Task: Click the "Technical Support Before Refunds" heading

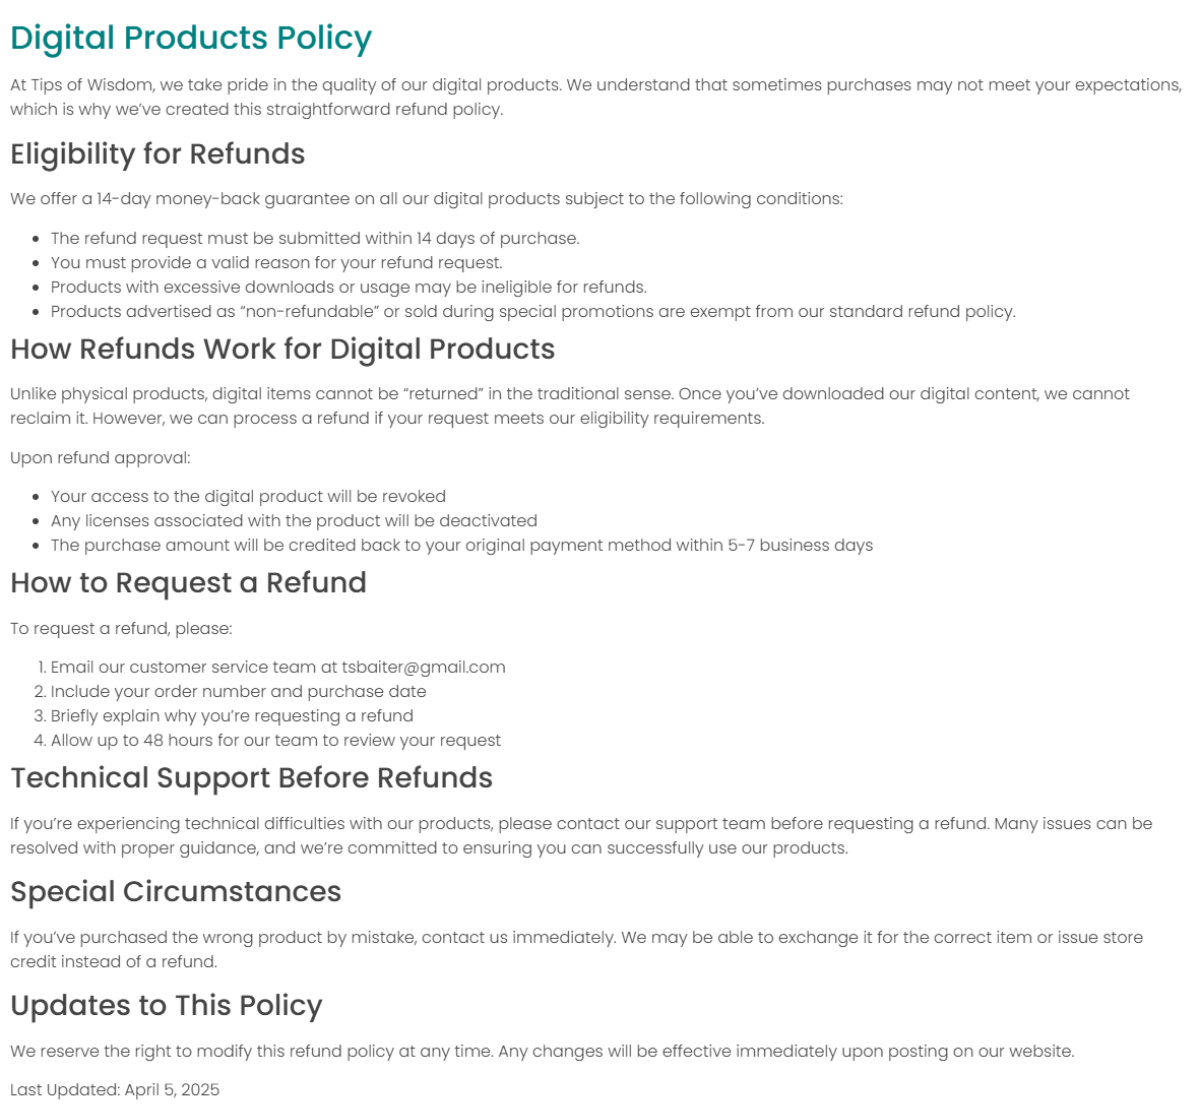Action: point(251,778)
